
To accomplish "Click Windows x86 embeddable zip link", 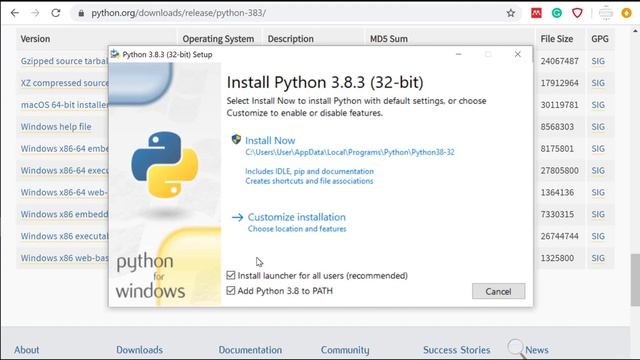I will 64,214.
